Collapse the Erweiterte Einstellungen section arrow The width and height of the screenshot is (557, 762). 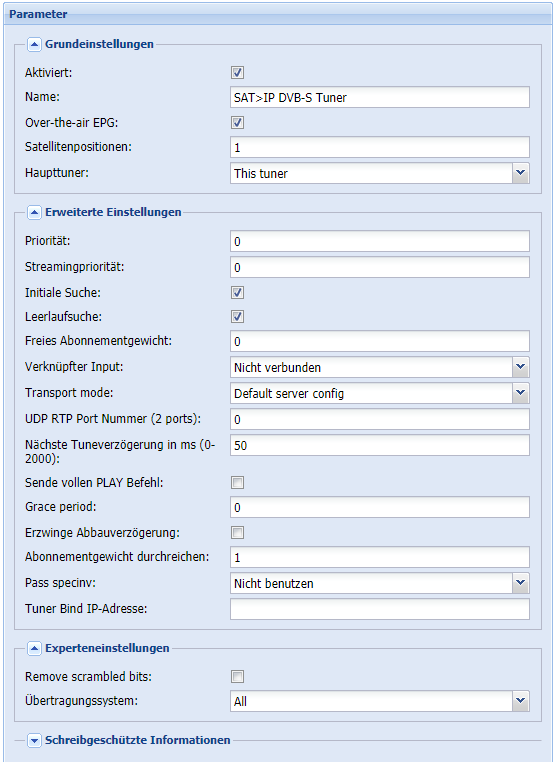pyautogui.click(x=34, y=212)
